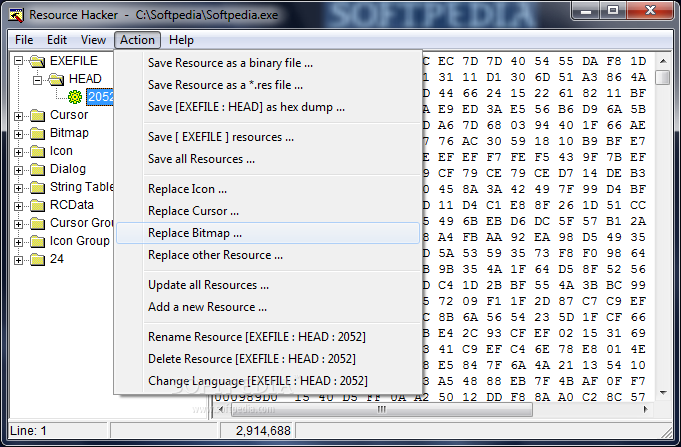Click the horizontal scrollbar right arrow
This screenshot has height=447, width=681.
pos(646,409)
